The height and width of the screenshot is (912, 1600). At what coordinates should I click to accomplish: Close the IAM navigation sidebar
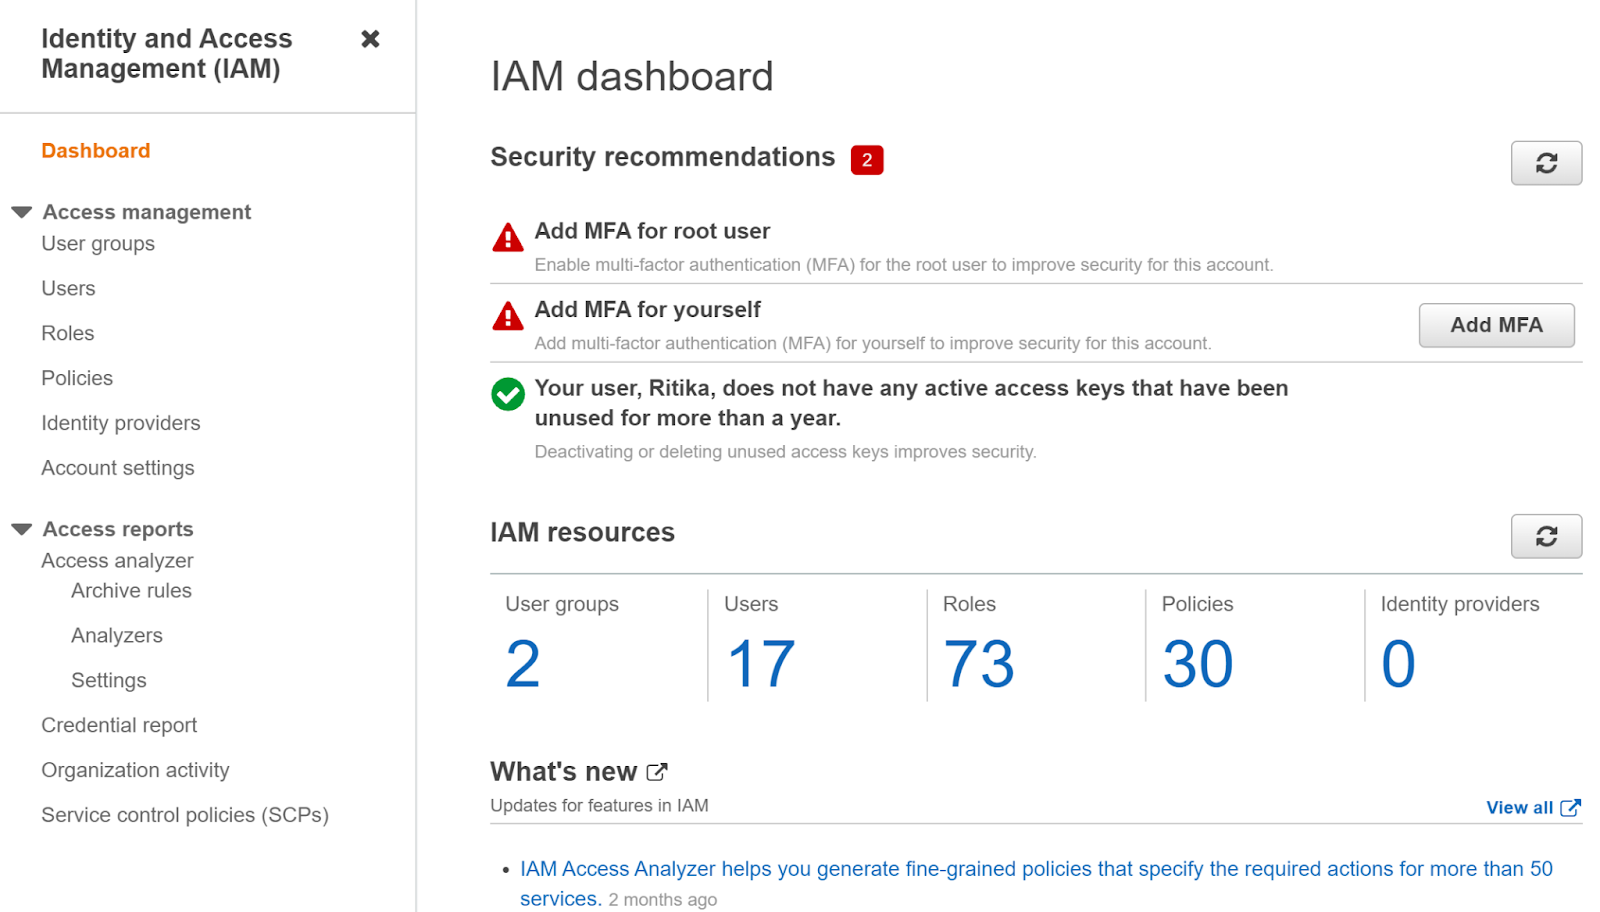pos(370,39)
